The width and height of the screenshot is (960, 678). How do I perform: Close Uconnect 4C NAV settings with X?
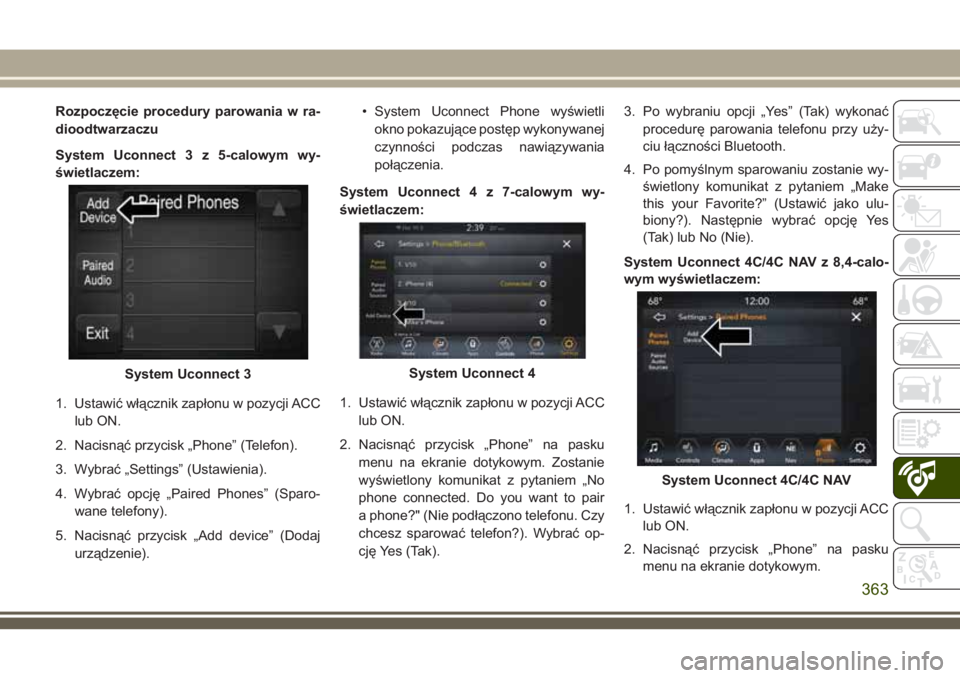856,317
